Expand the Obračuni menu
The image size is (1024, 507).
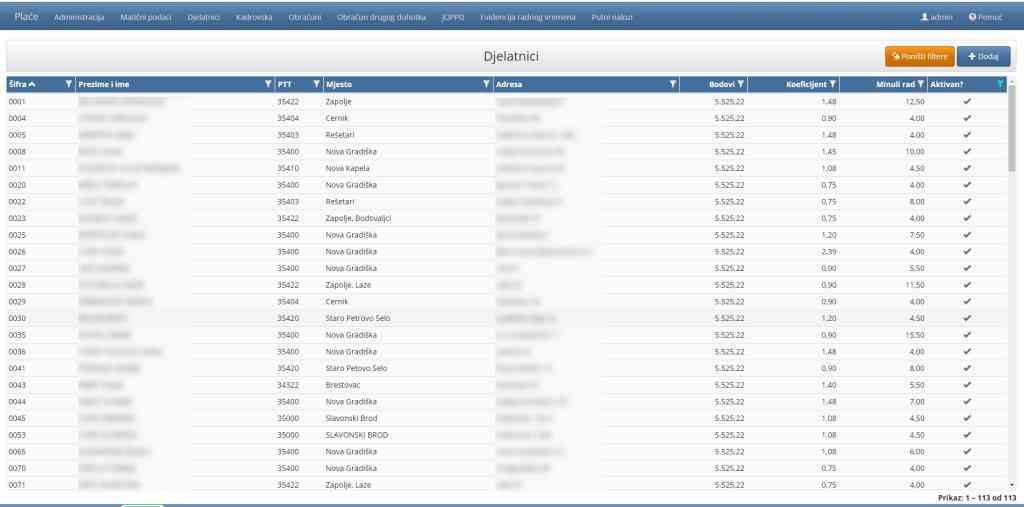(304, 18)
